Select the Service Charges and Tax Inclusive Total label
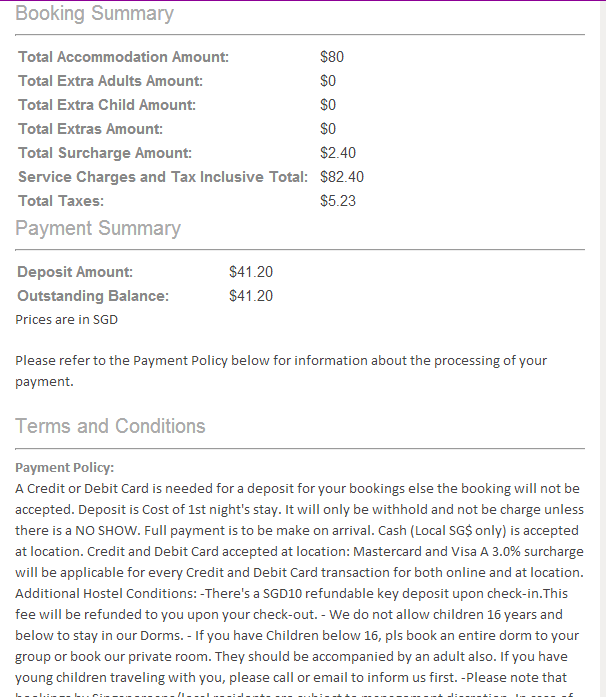The width and height of the screenshot is (606, 697). [x=163, y=177]
